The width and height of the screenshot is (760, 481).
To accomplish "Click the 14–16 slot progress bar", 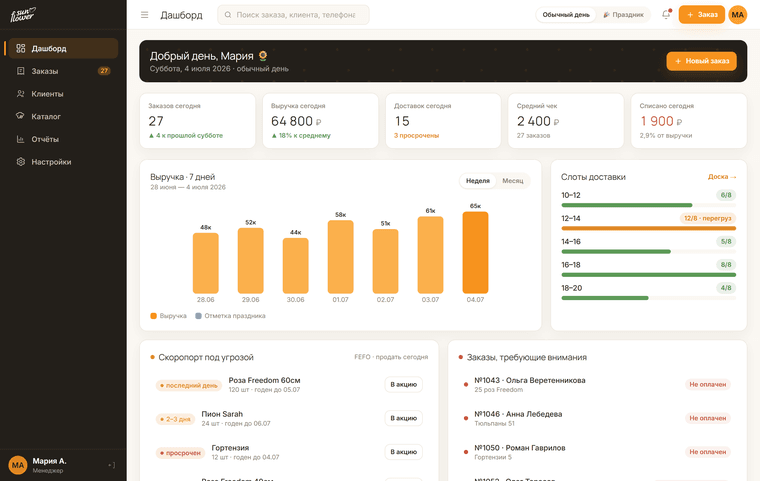I will click(x=649, y=252).
